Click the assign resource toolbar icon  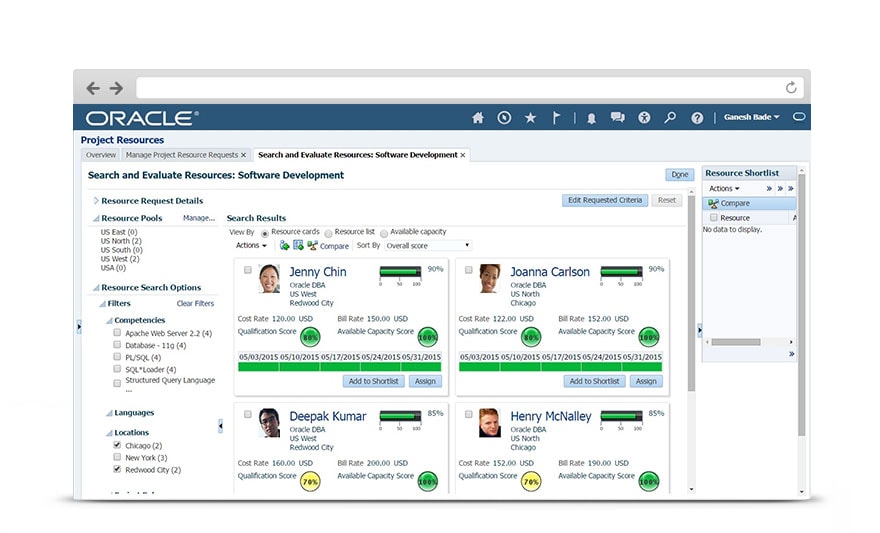tap(298, 245)
